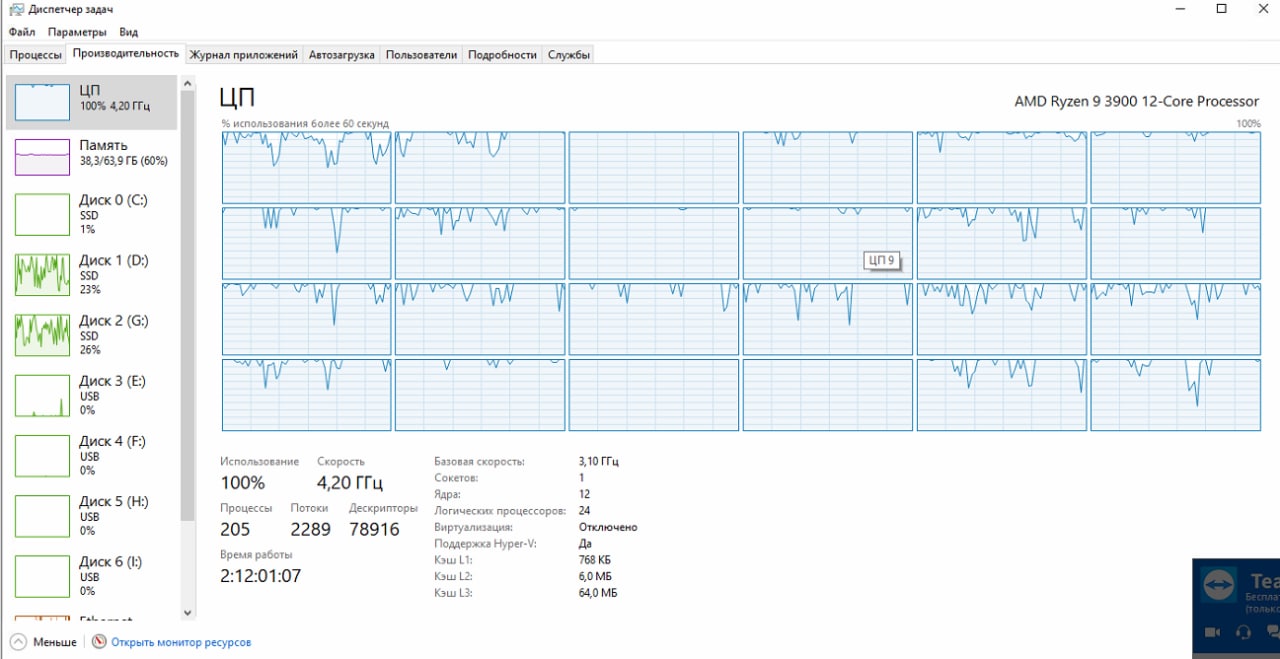Viewport: 1280px width, 659px height.
Task: Select the Память performance item
Action: point(92,156)
